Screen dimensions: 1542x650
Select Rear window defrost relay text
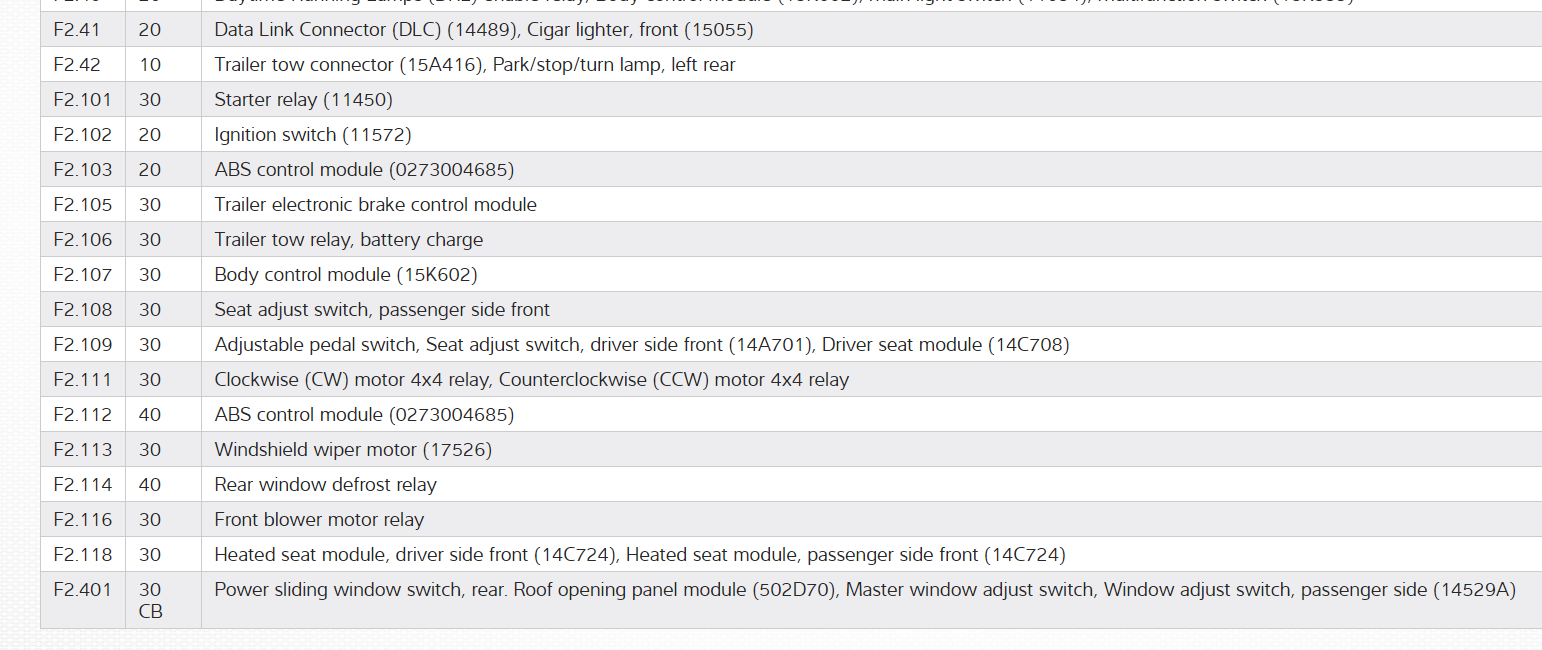pos(325,485)
